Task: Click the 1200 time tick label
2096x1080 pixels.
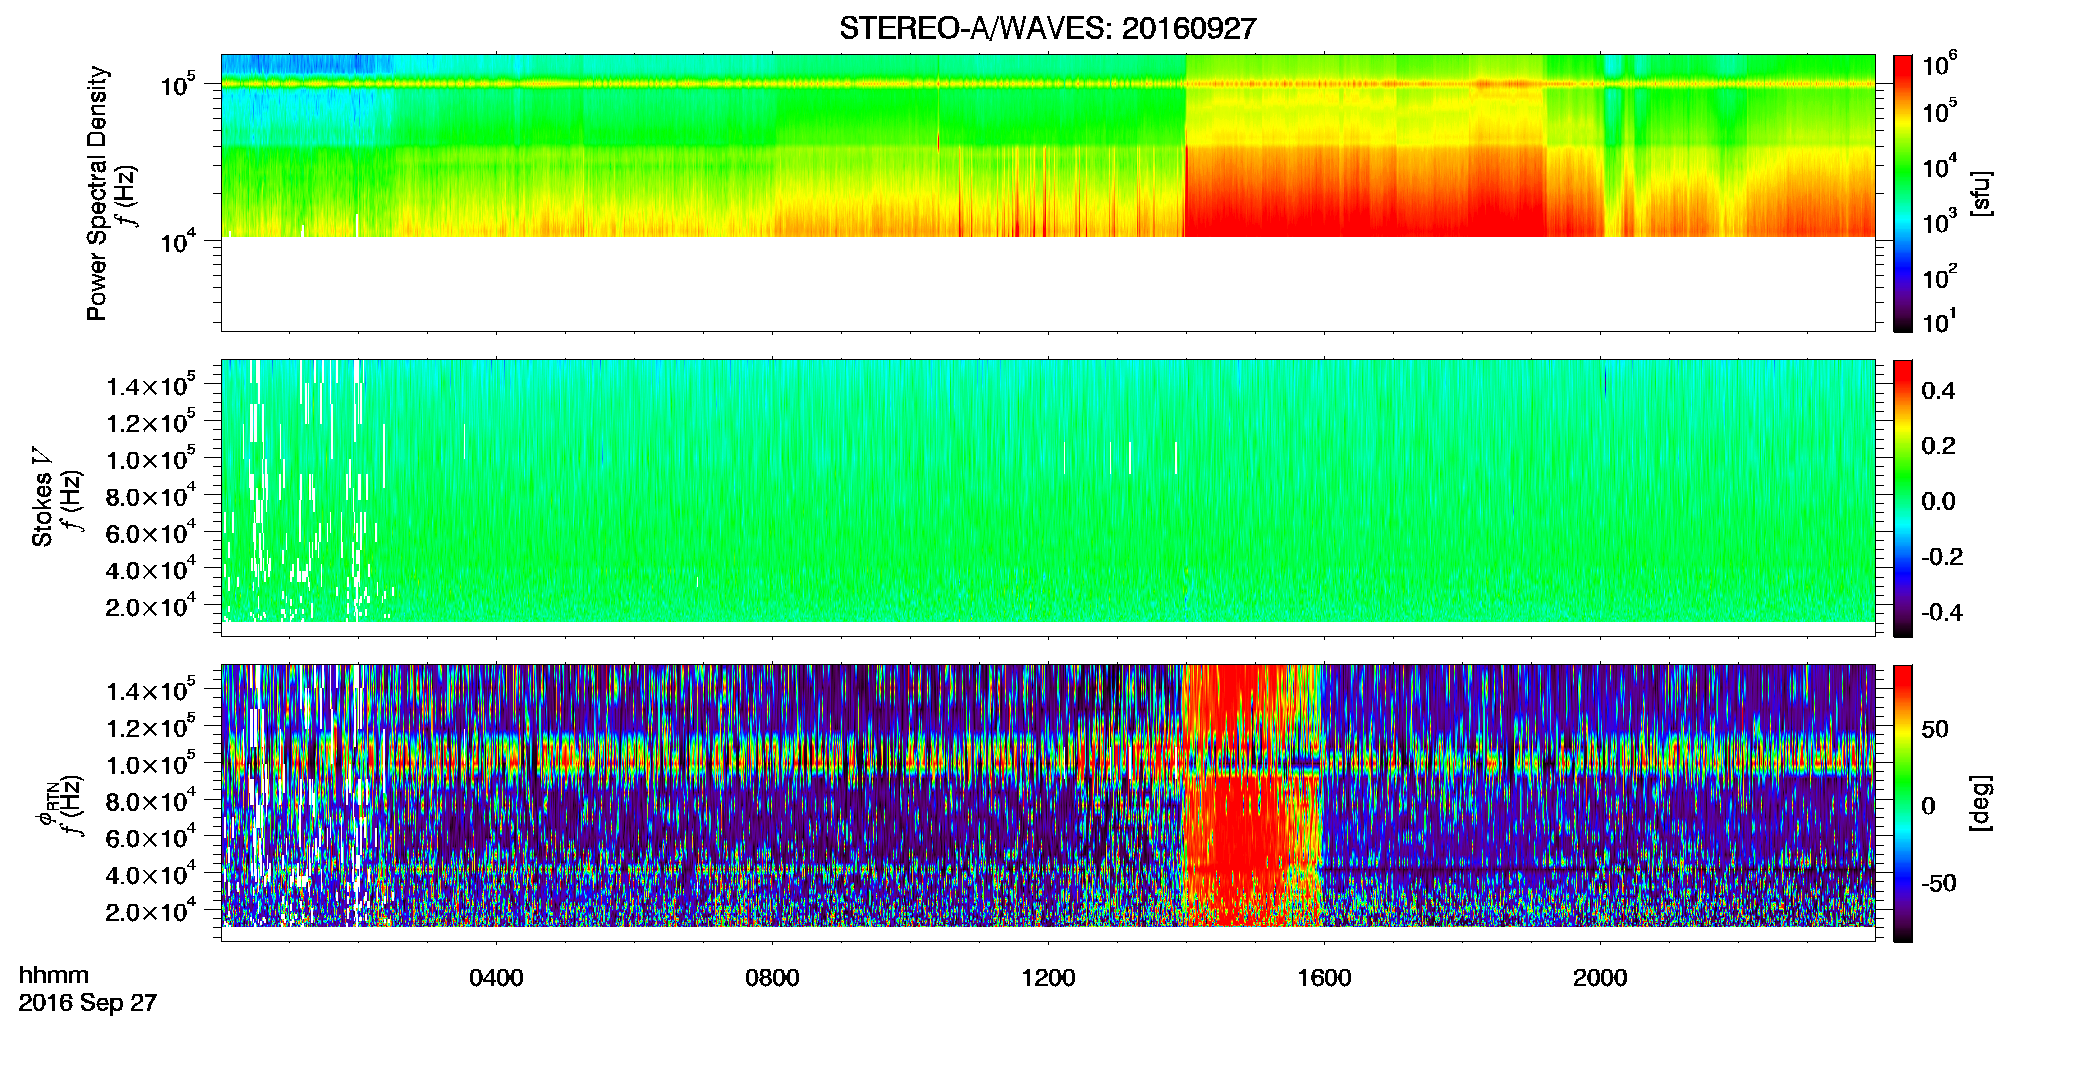Action: click(1048, 978)
